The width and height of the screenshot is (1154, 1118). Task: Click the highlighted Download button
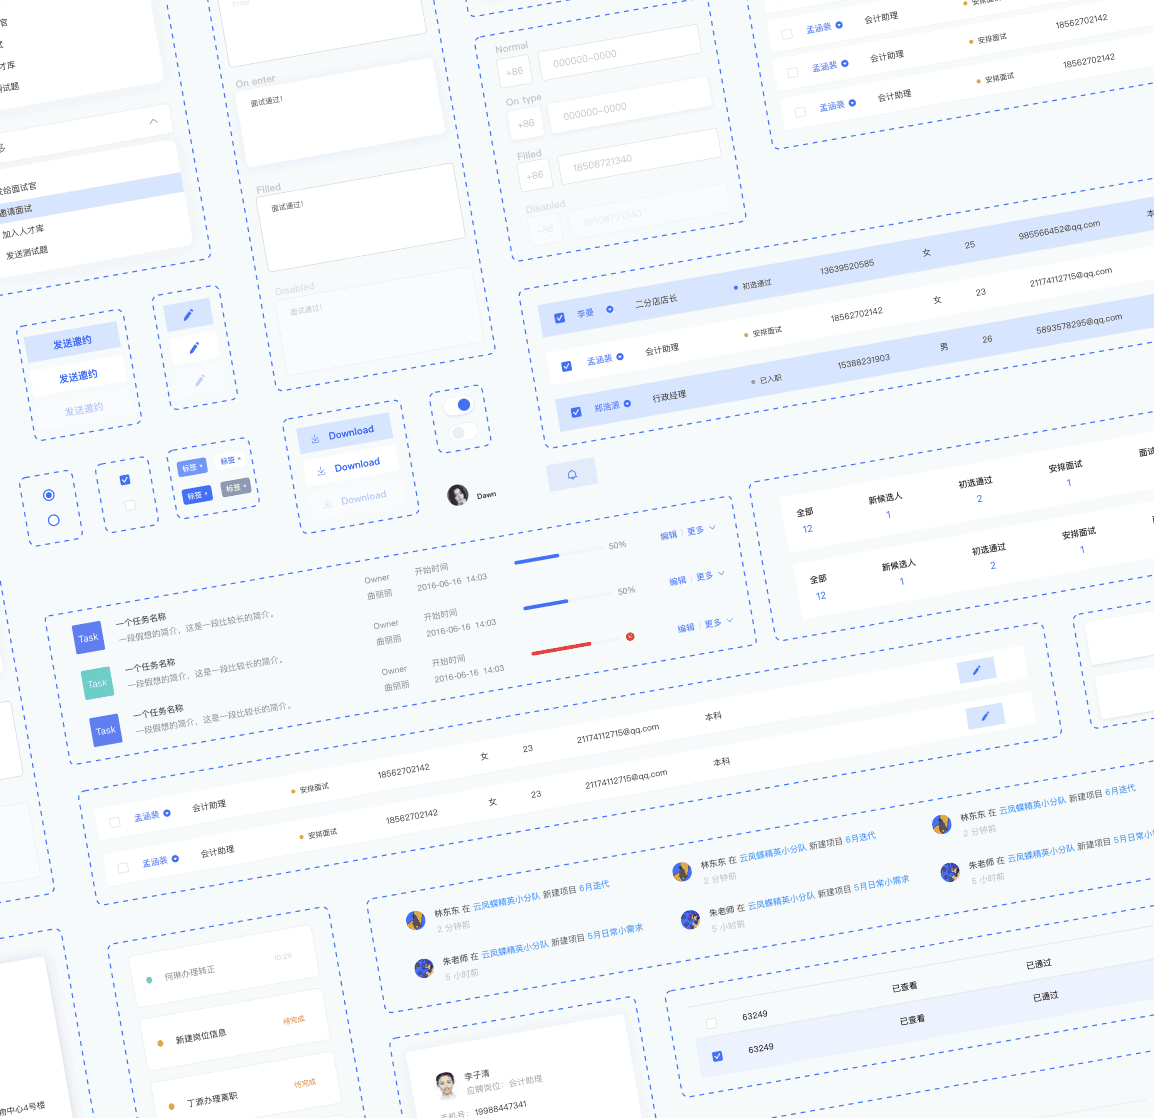click(x=344, y=434)
